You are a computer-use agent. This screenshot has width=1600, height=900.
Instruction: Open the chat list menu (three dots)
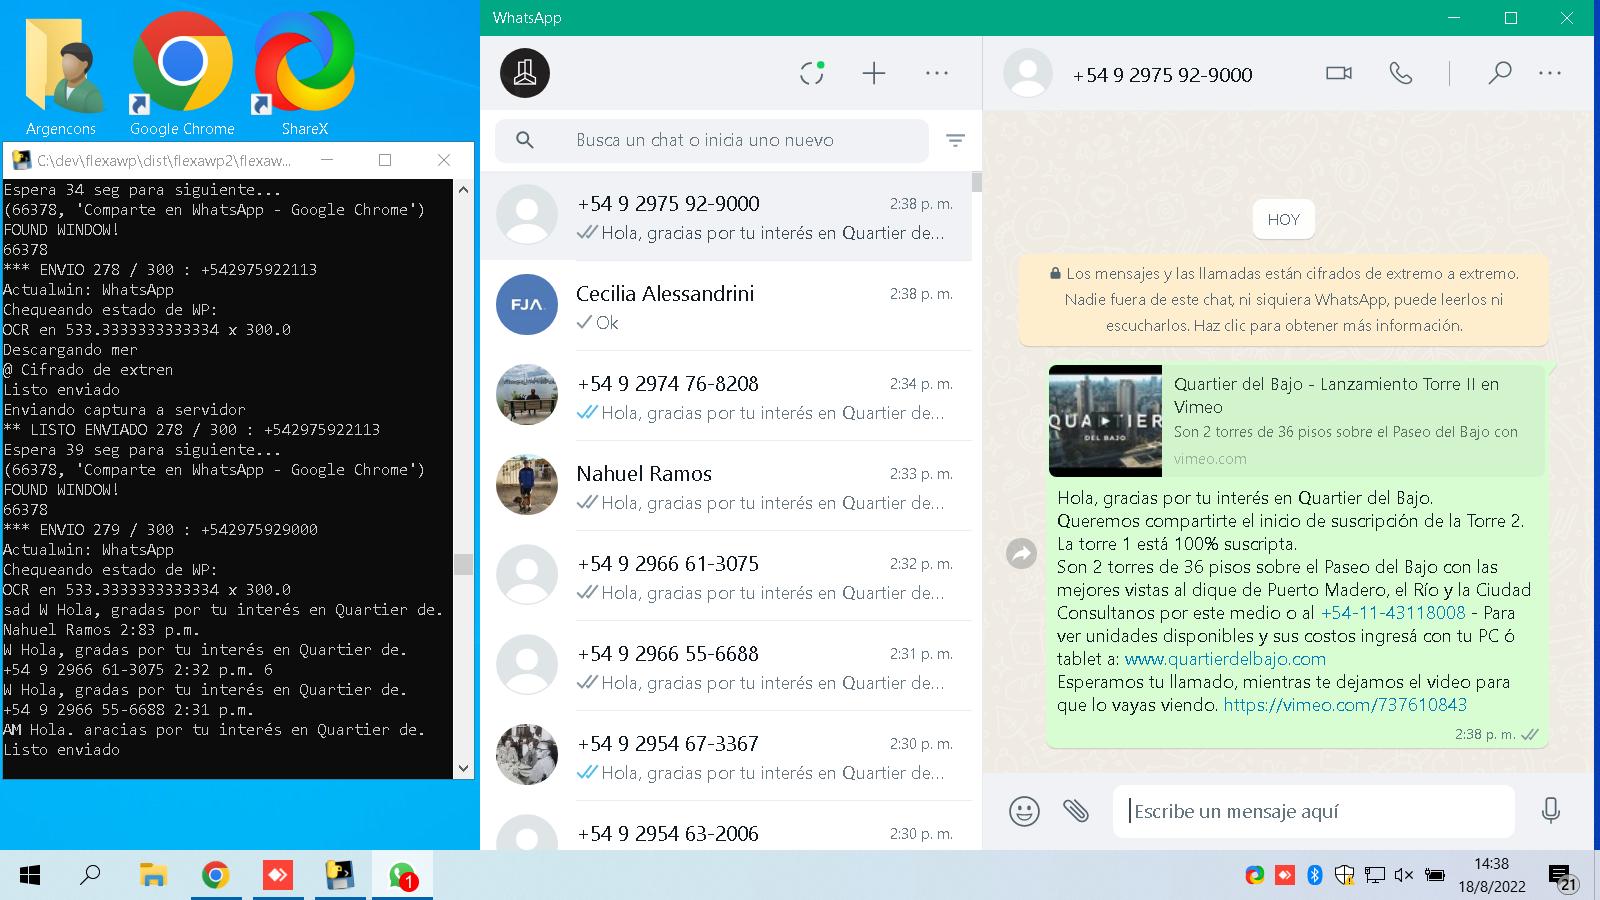tap(937, 73)
